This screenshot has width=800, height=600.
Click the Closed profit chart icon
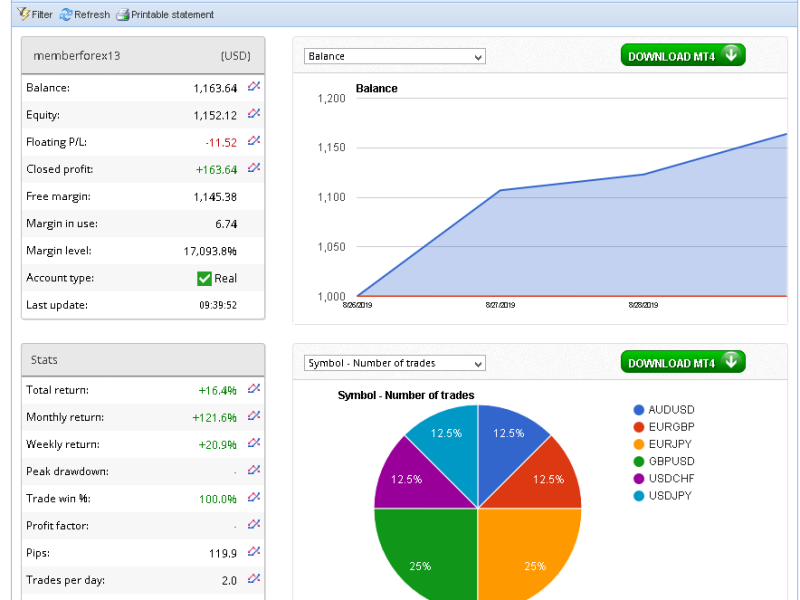click(254, 168)
